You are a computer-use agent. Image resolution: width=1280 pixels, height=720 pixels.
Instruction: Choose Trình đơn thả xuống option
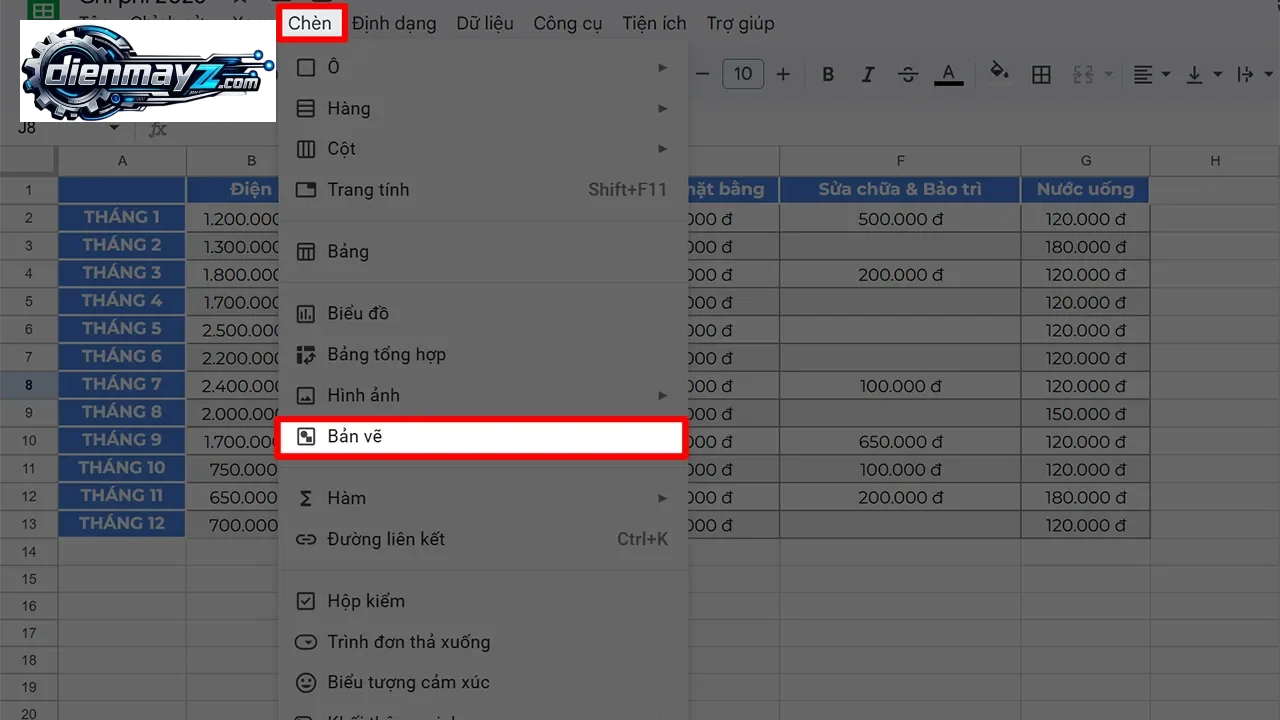coord(482,642)
